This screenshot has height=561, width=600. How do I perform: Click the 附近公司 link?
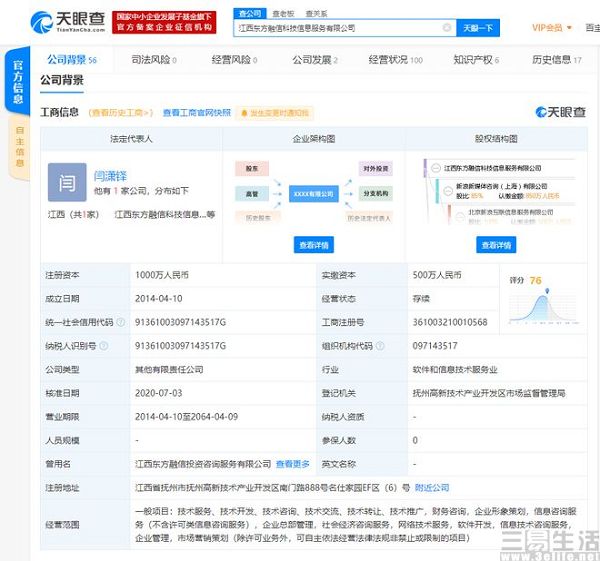pos(432,488)
